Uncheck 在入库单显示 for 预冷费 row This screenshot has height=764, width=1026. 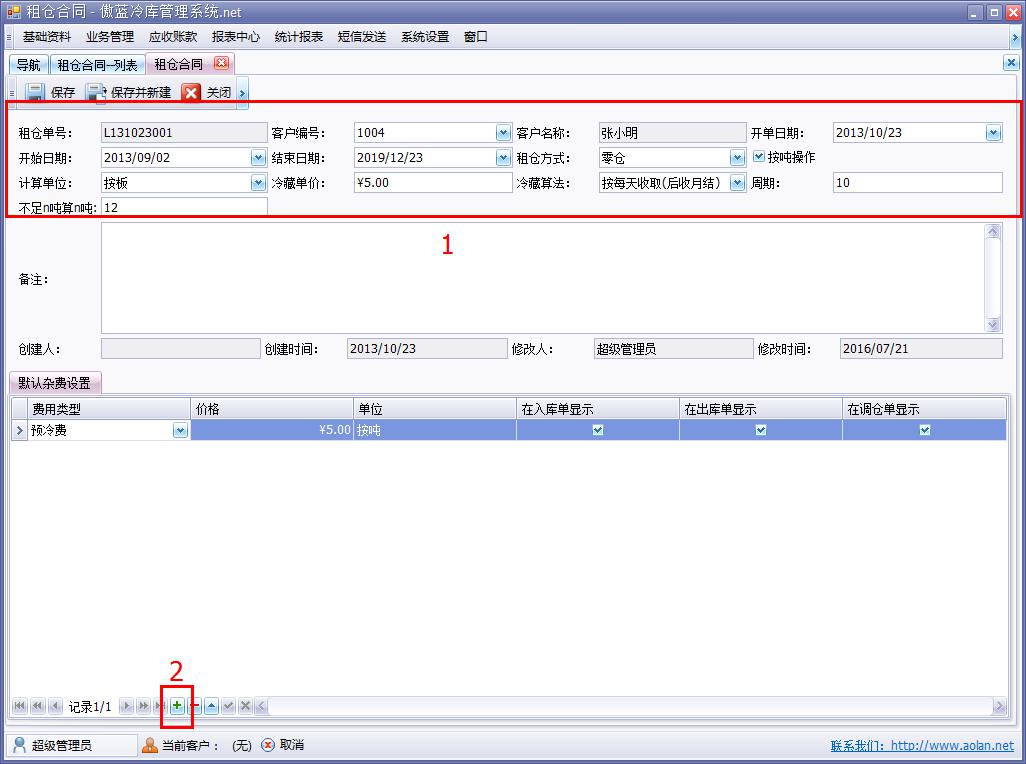click(x=598, y=430)
